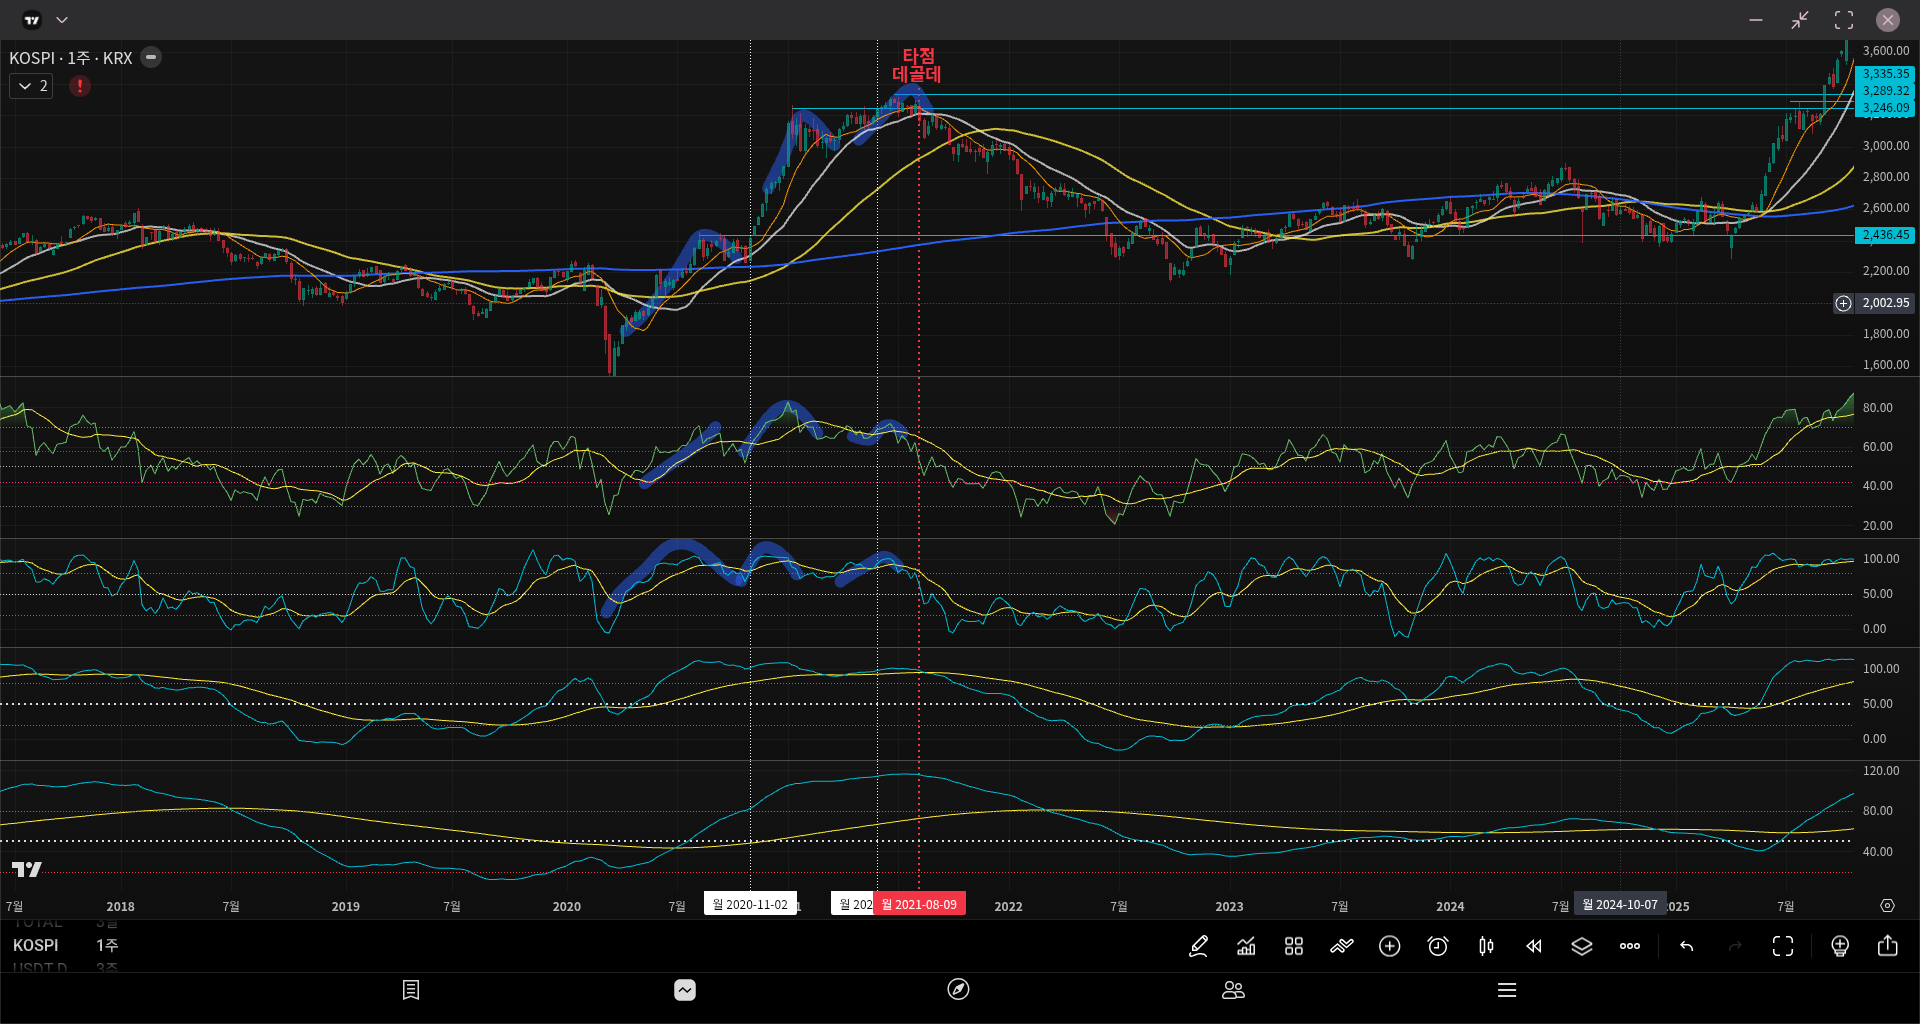Open the chart layout grid icon

(1294, 946)
